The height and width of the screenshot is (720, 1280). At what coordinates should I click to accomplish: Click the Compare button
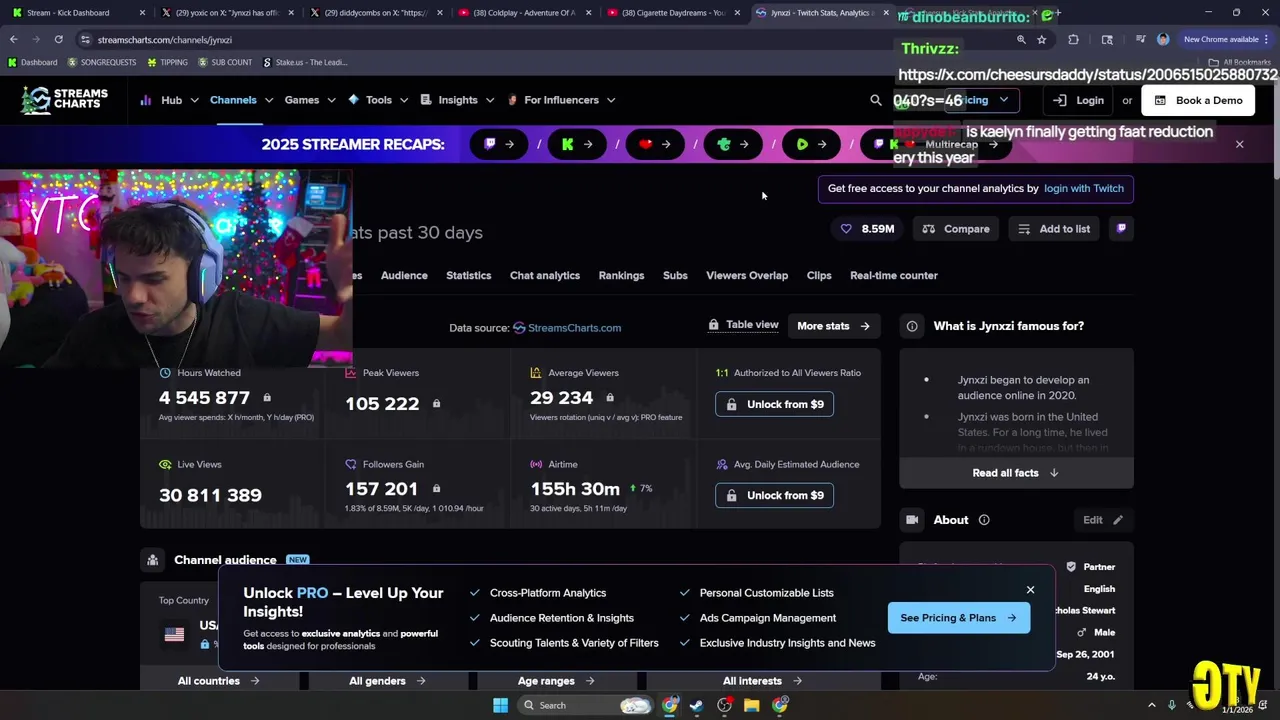click(x=956, y=229)
